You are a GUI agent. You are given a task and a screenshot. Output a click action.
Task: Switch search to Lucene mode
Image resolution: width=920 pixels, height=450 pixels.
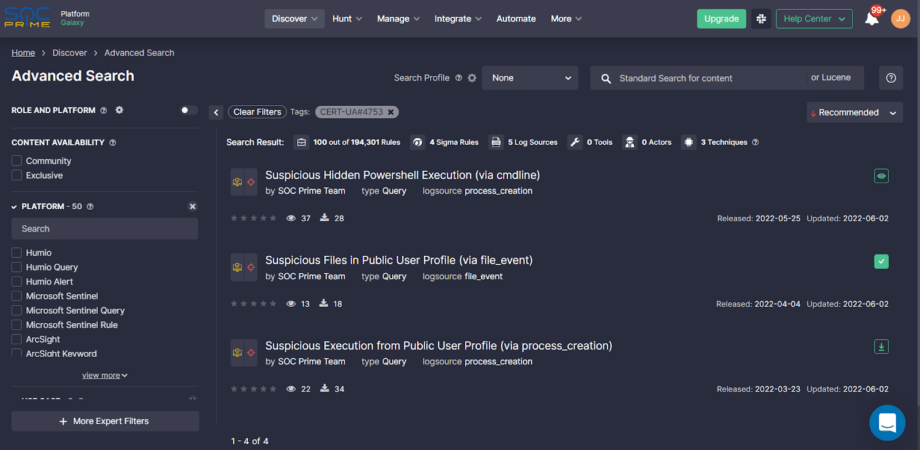coord(830,77)
